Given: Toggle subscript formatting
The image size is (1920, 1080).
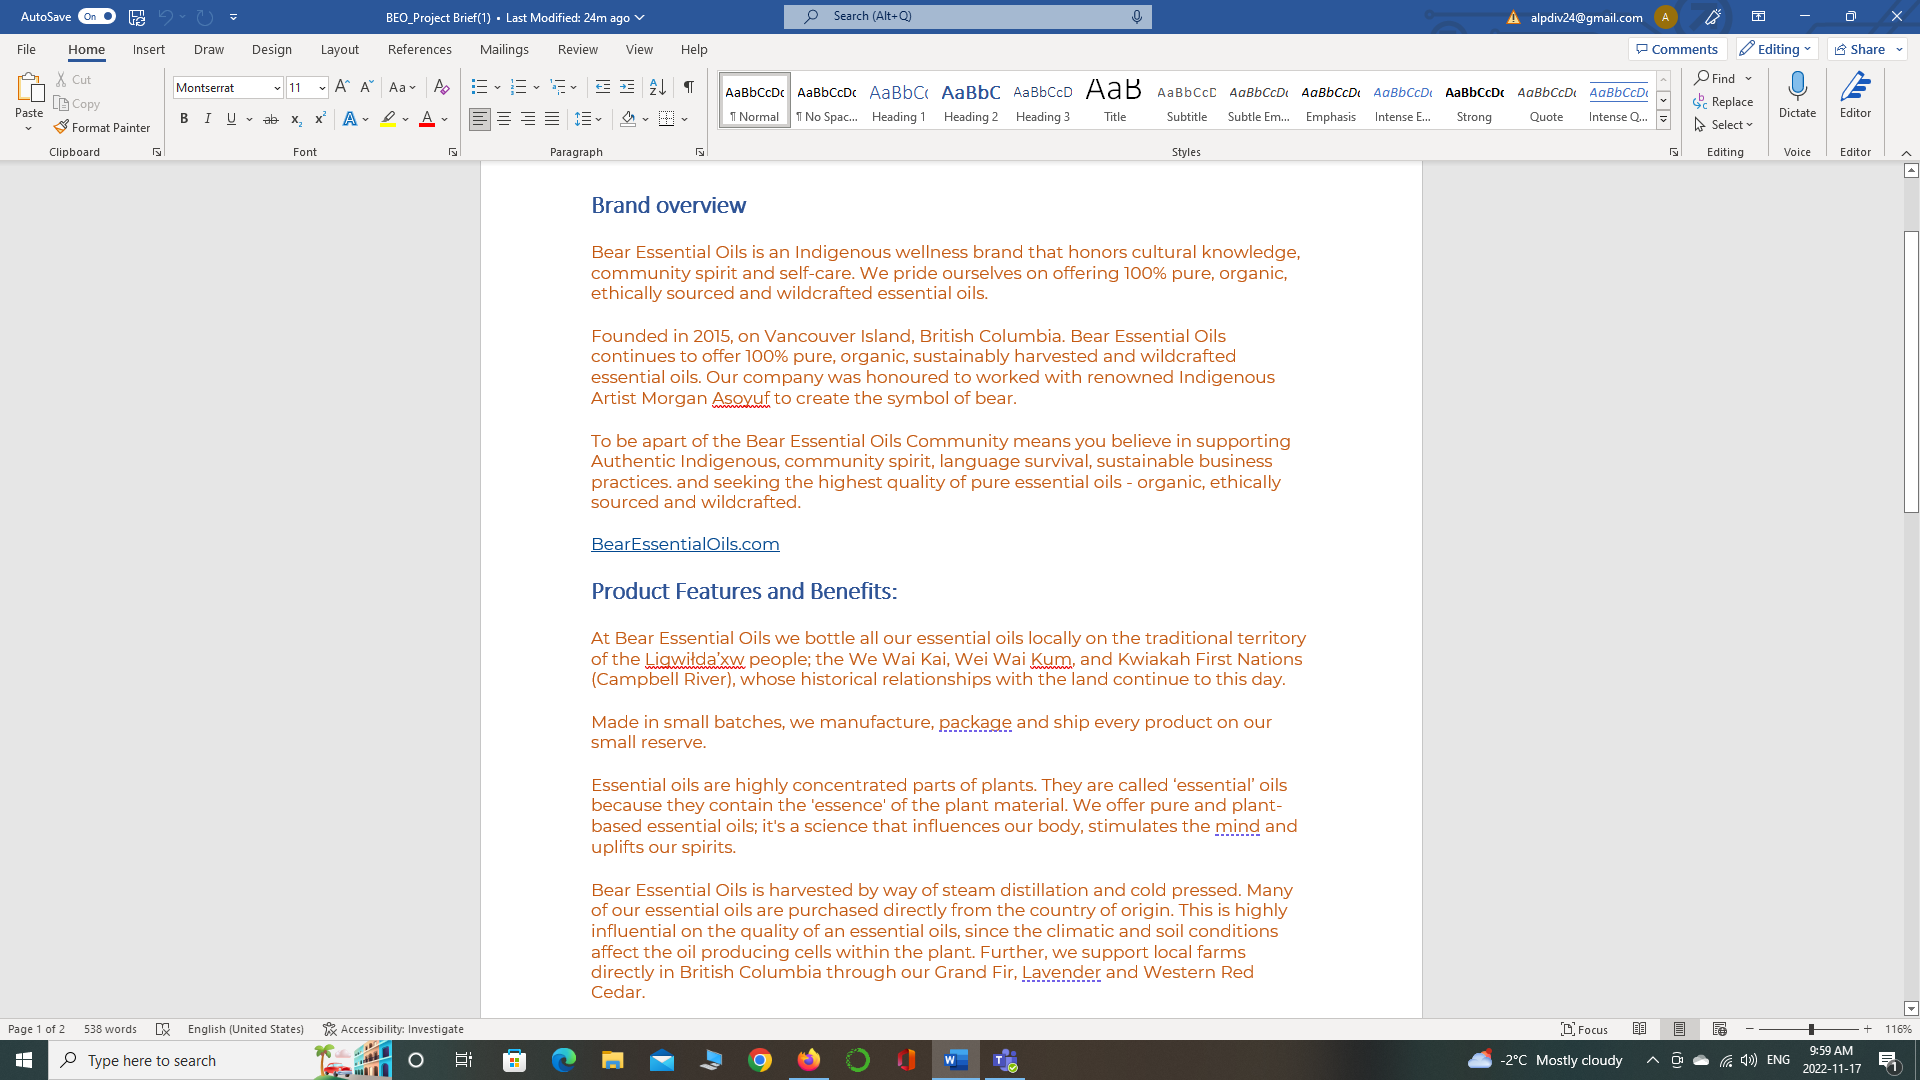Looking at the screenshot, I should [295, 118].
